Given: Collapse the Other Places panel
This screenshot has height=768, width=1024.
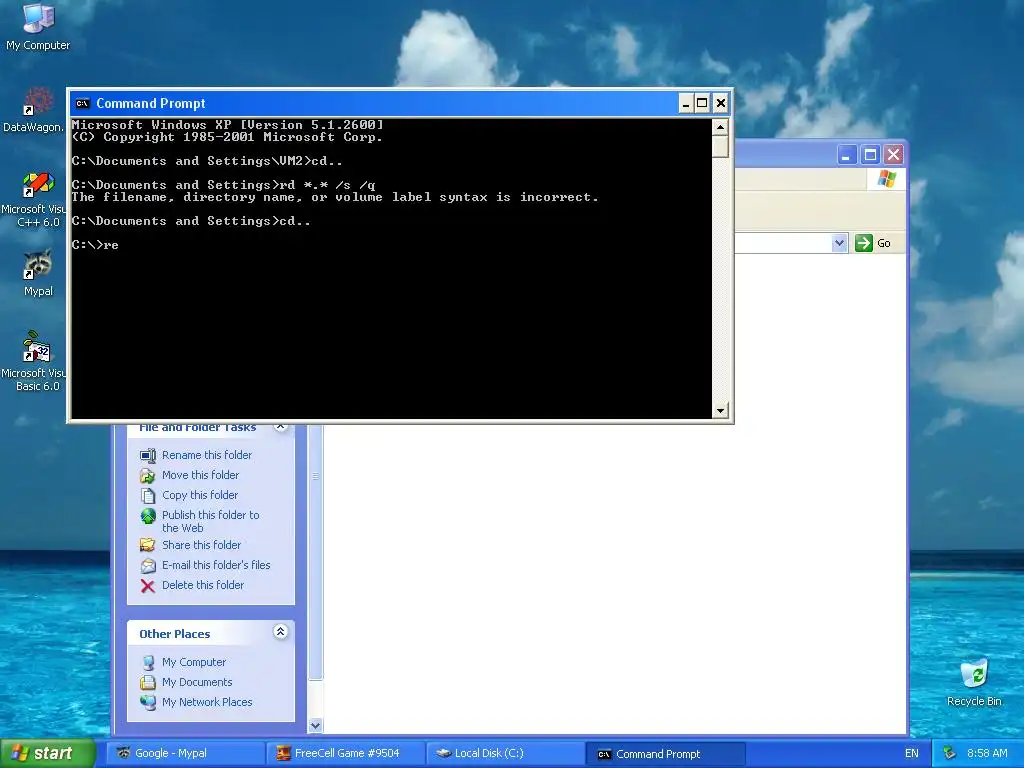Looking at the screenshot, I should point(280,632).
